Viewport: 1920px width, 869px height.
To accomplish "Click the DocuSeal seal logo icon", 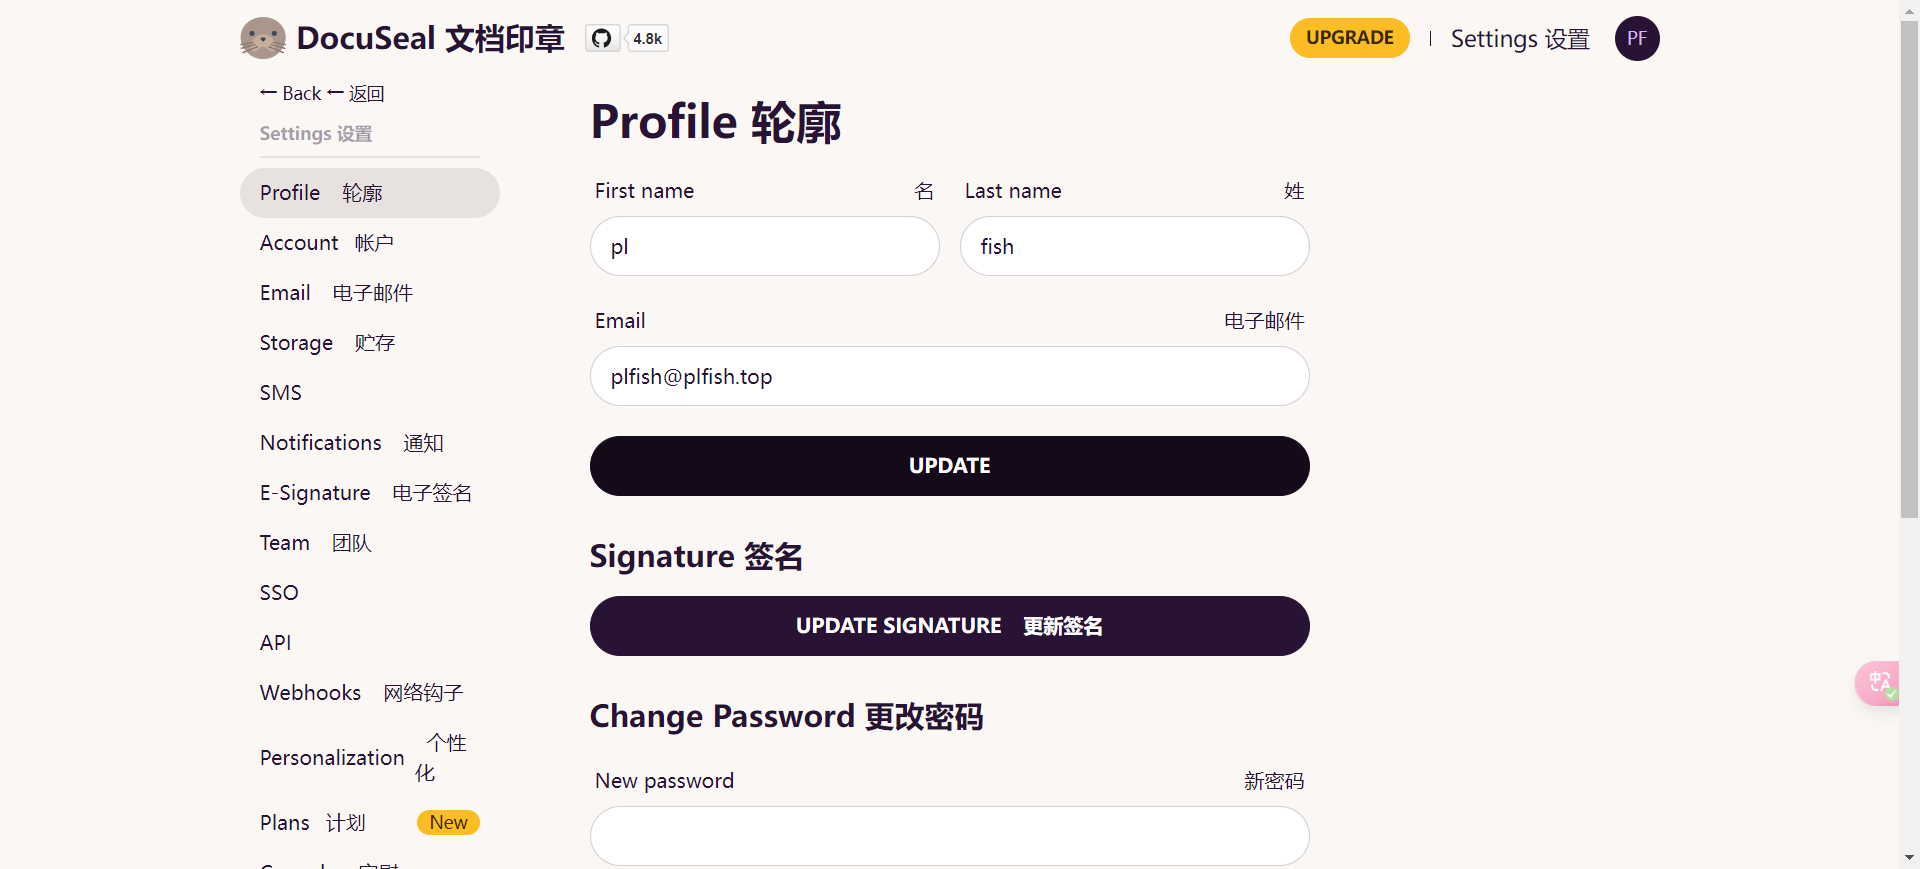I will click(x=263, y=38).
